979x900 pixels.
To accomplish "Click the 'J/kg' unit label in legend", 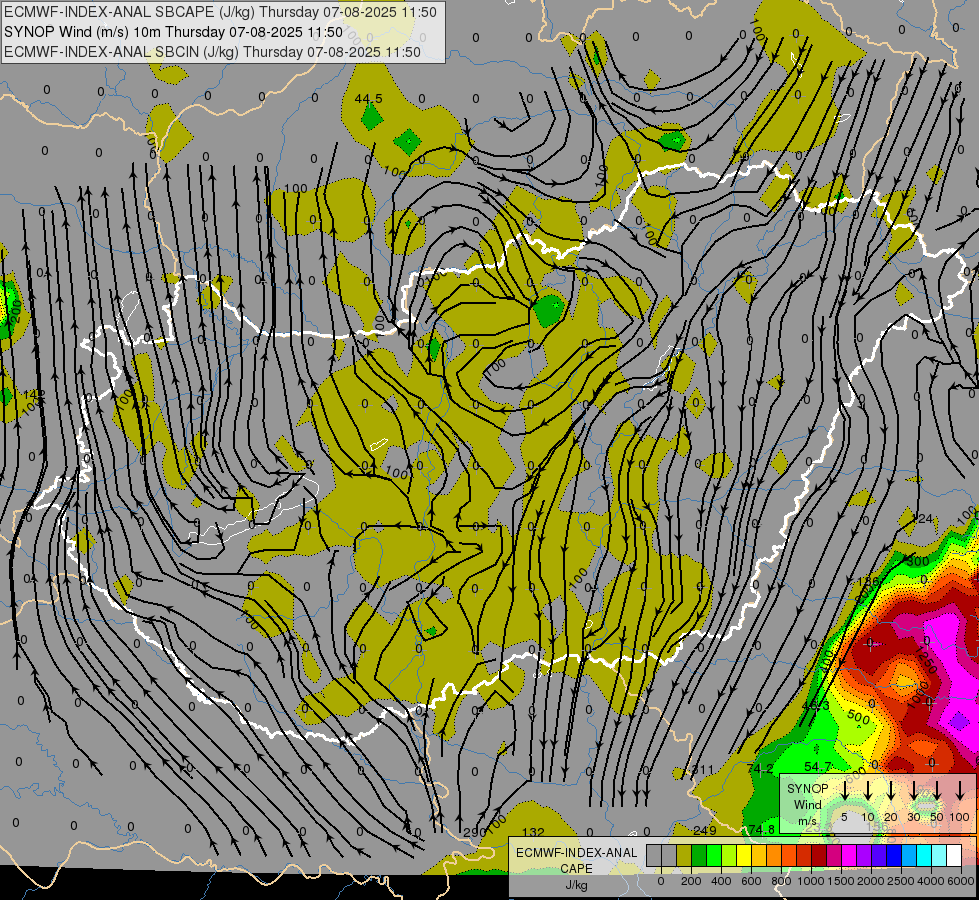I will pyautogui.click(x=576, y=885).
